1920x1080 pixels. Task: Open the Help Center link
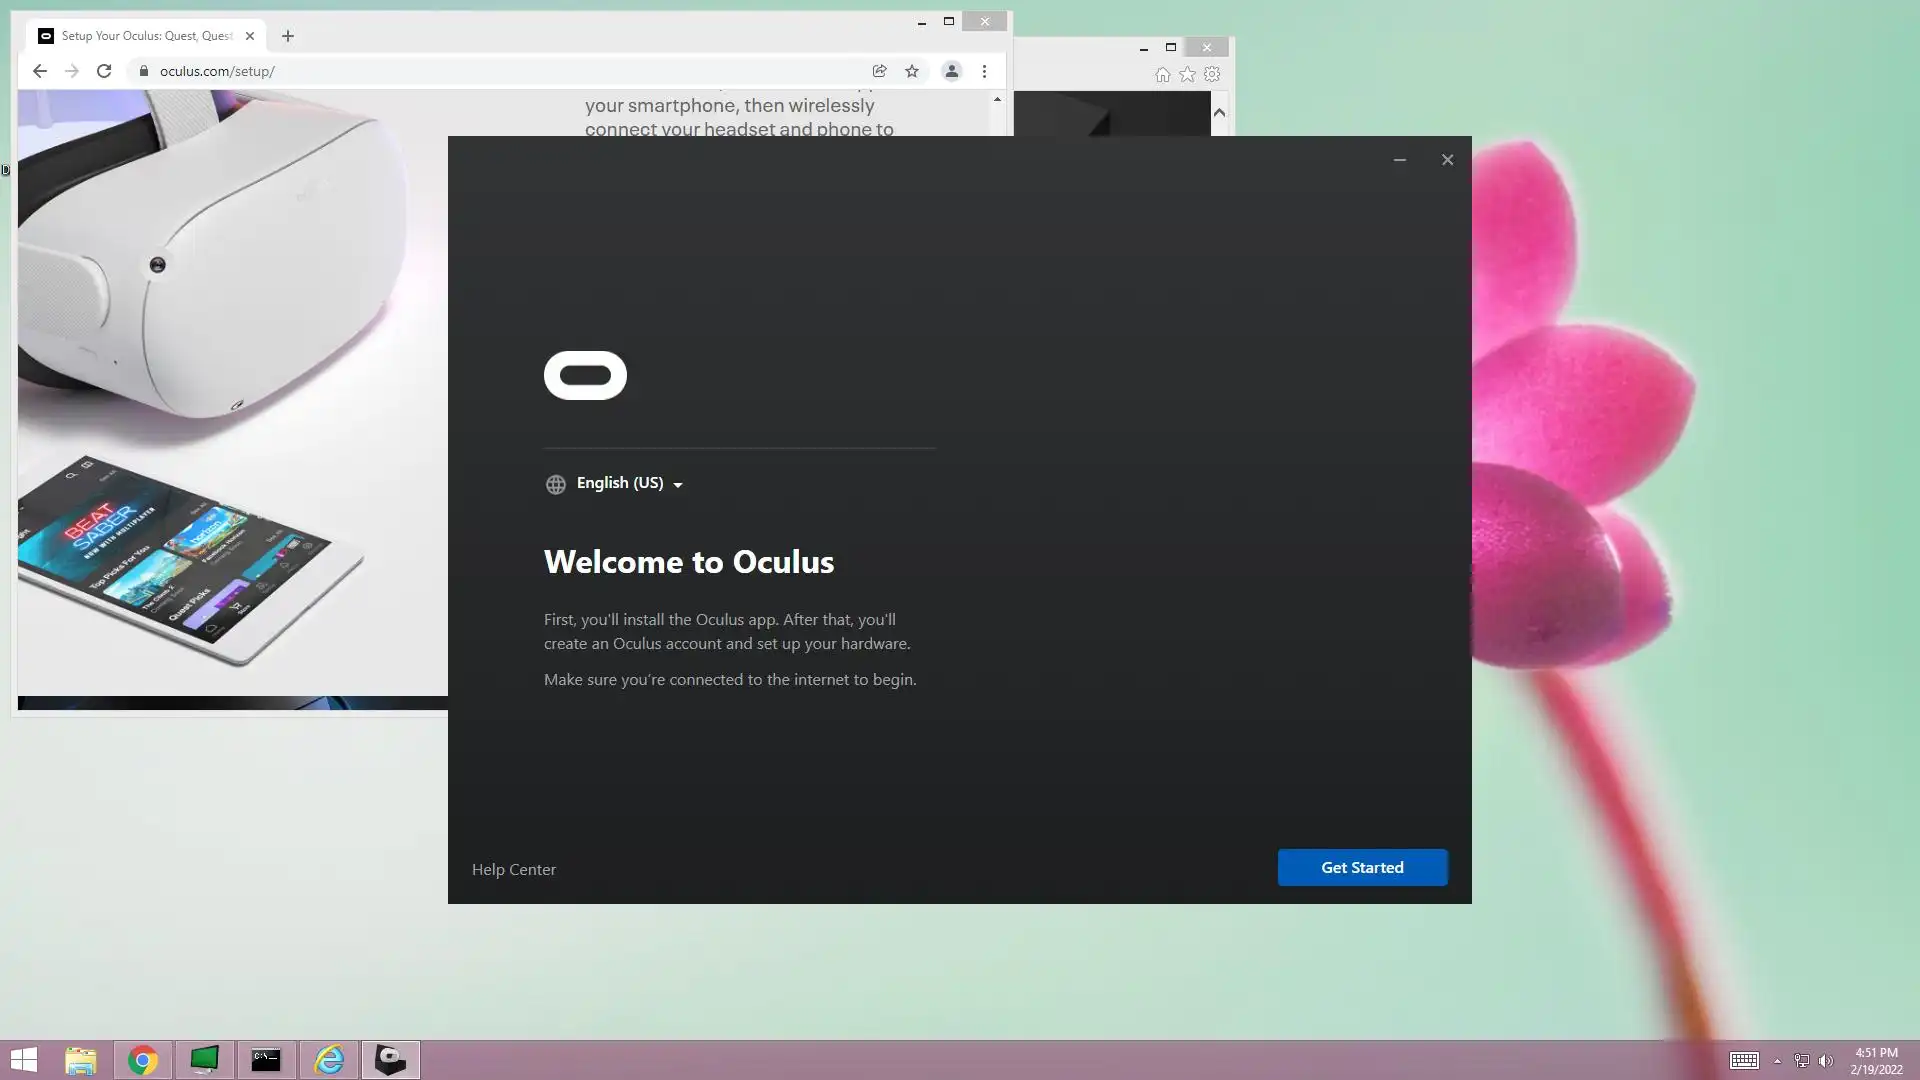513,869
